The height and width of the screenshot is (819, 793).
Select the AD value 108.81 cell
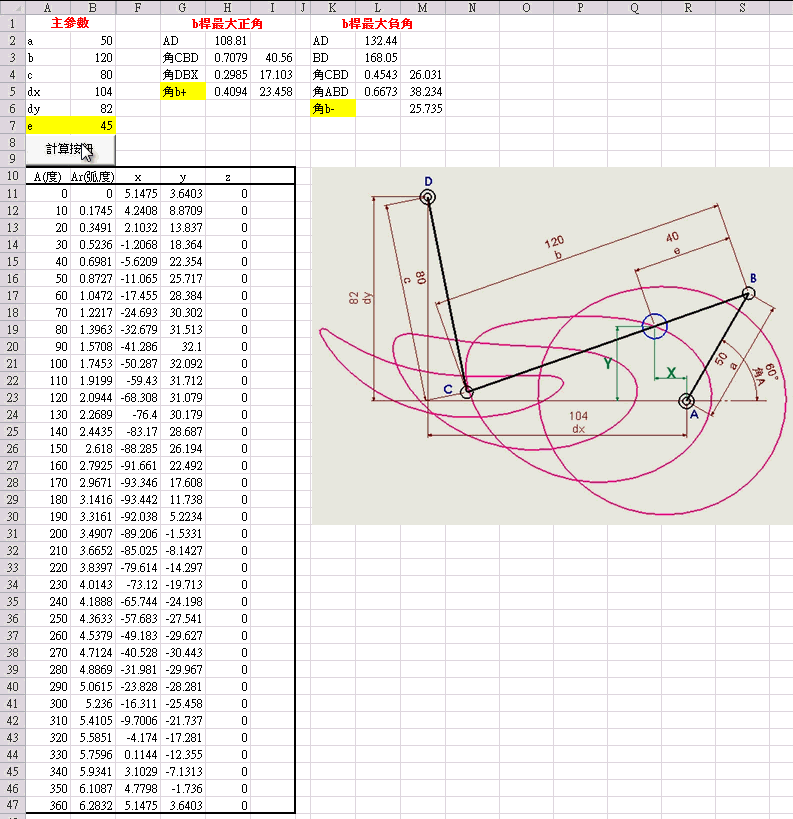(x=228, y=41)
